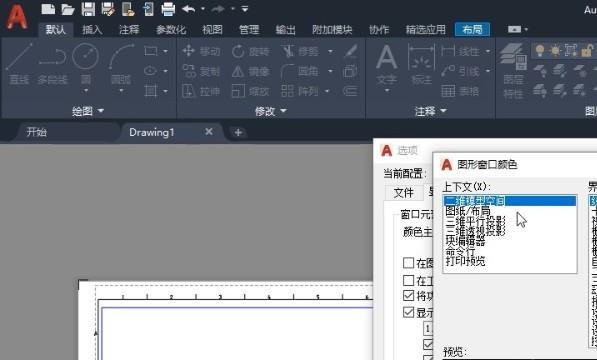Select the Trim (修剪) tool
597x360 pixels.
click(x=300, y=51)
